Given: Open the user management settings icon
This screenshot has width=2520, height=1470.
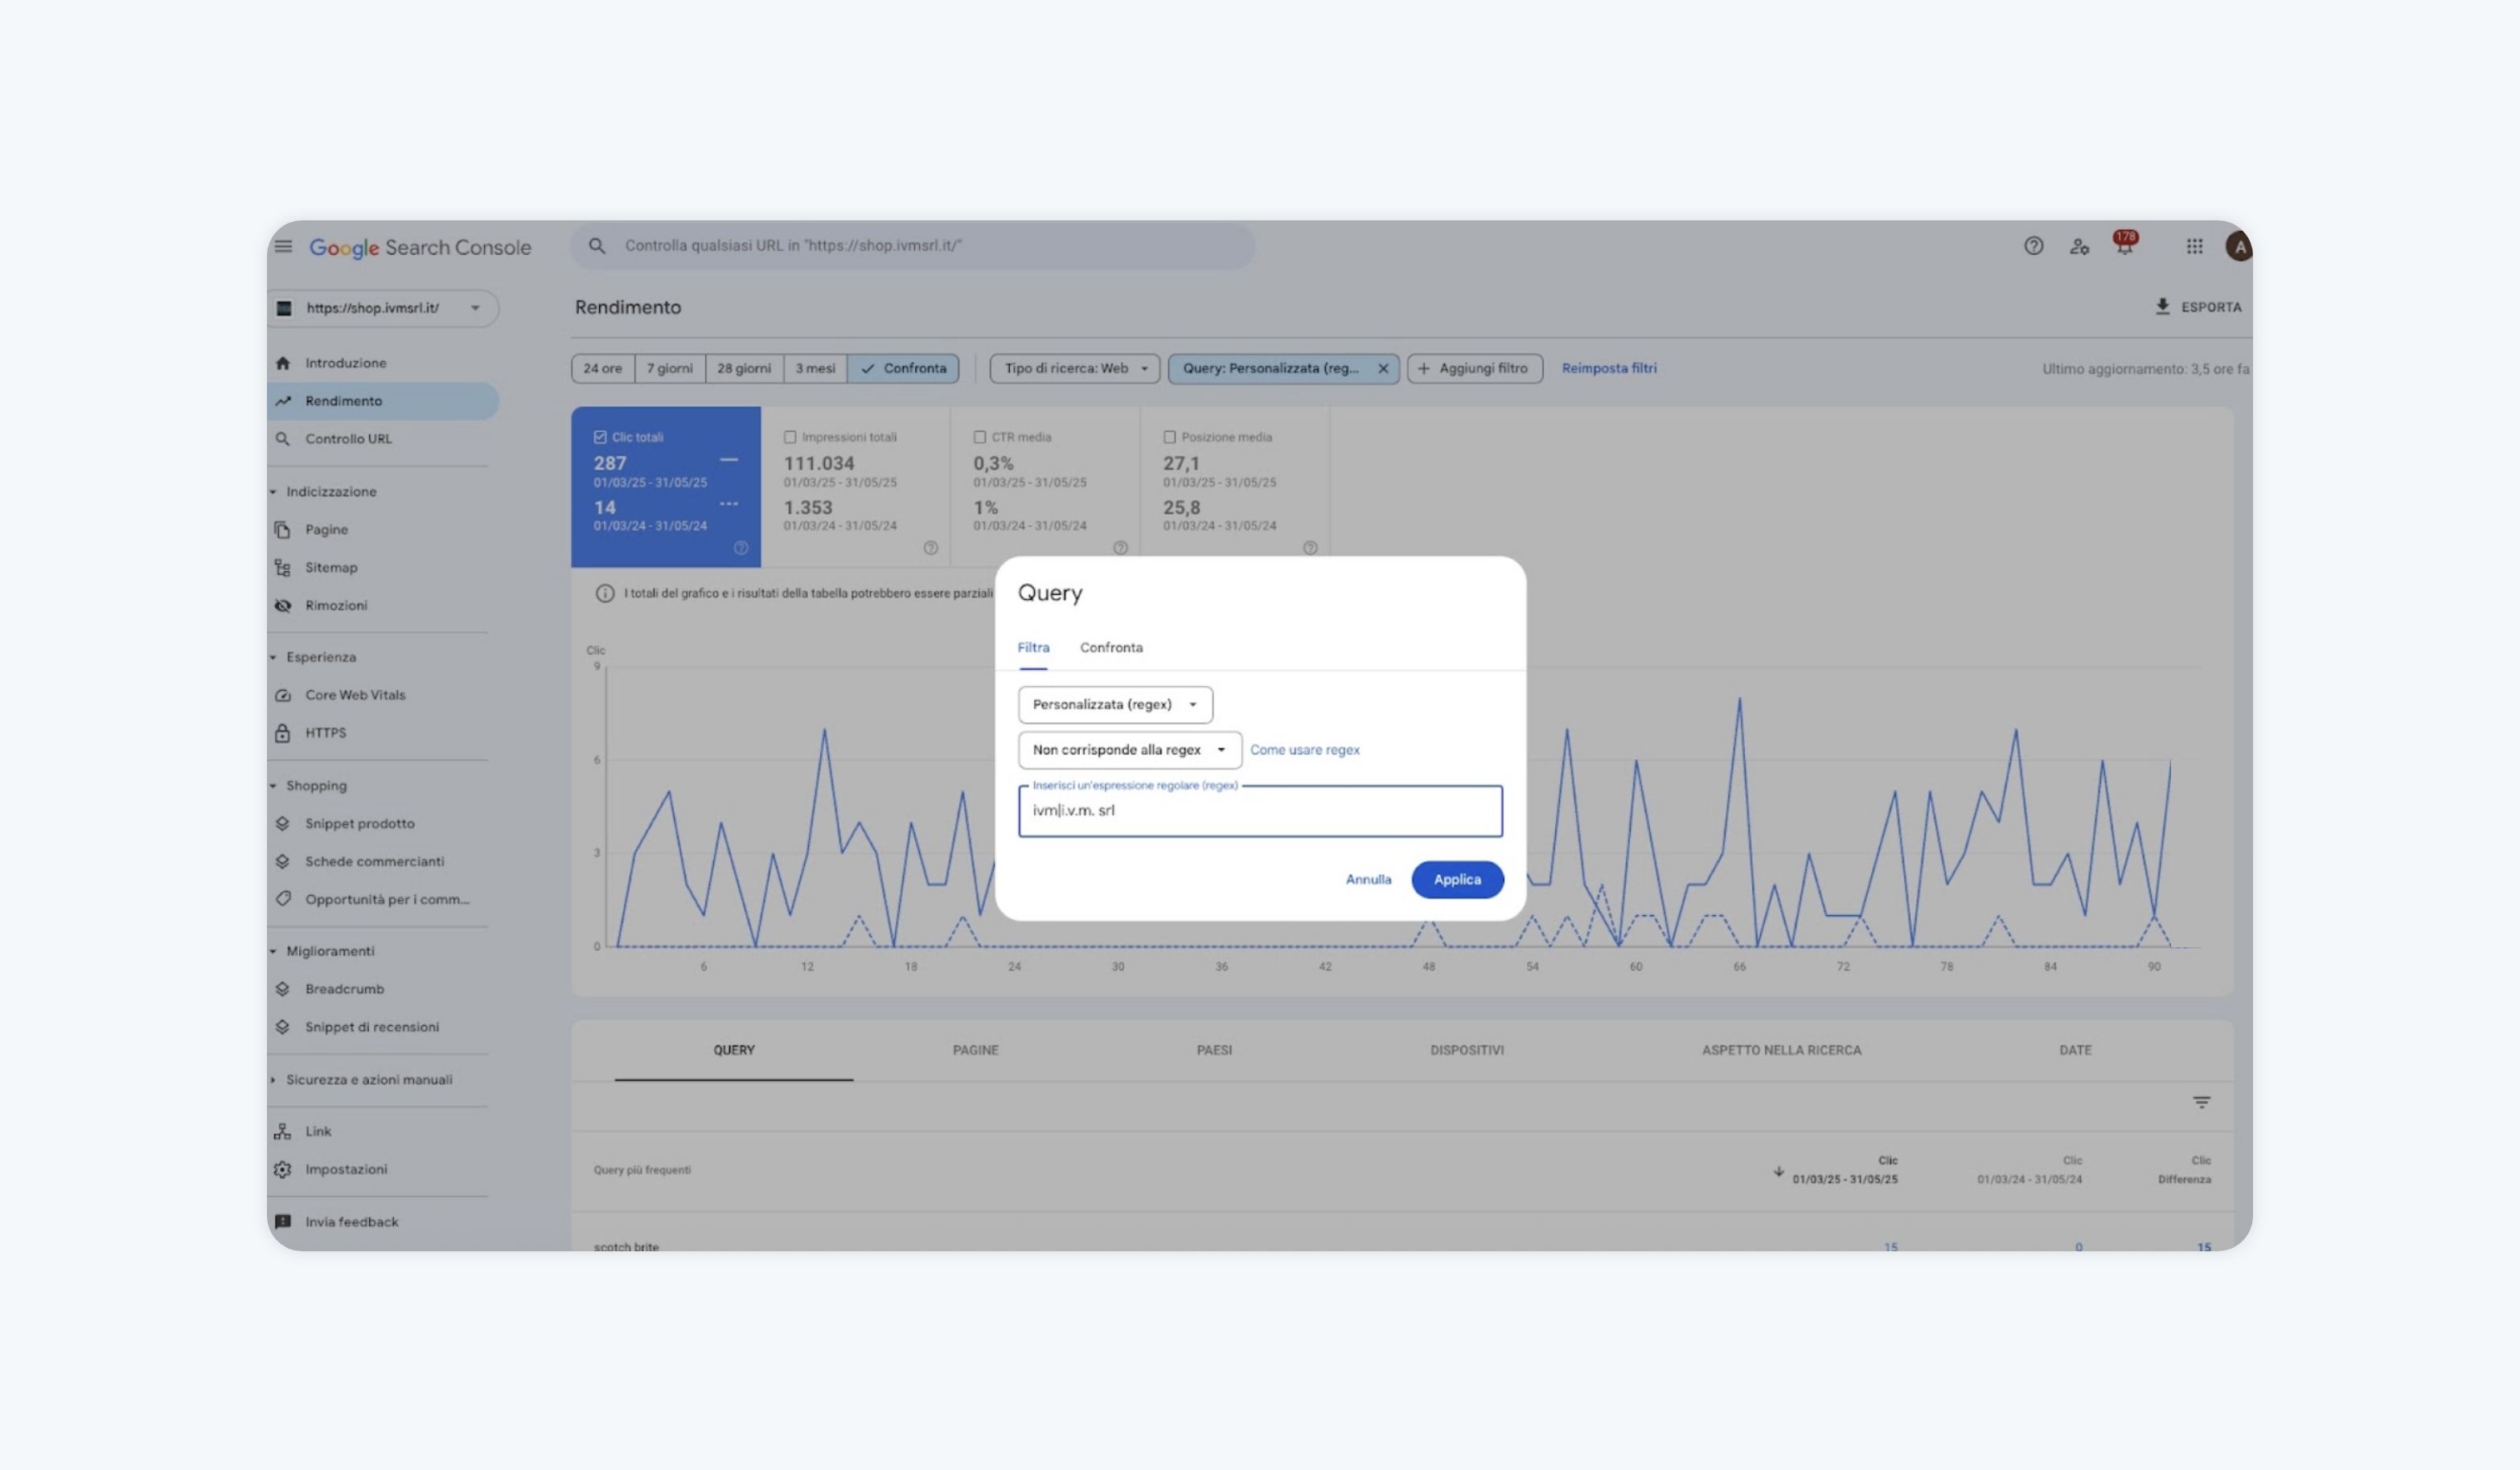Looking at the screenshot, I should click(2079, 246).
